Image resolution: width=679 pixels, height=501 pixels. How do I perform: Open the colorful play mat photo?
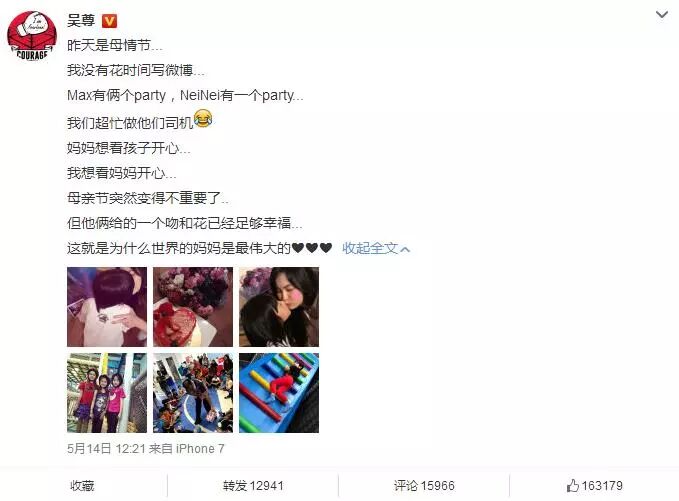click(x=279, y=393)
